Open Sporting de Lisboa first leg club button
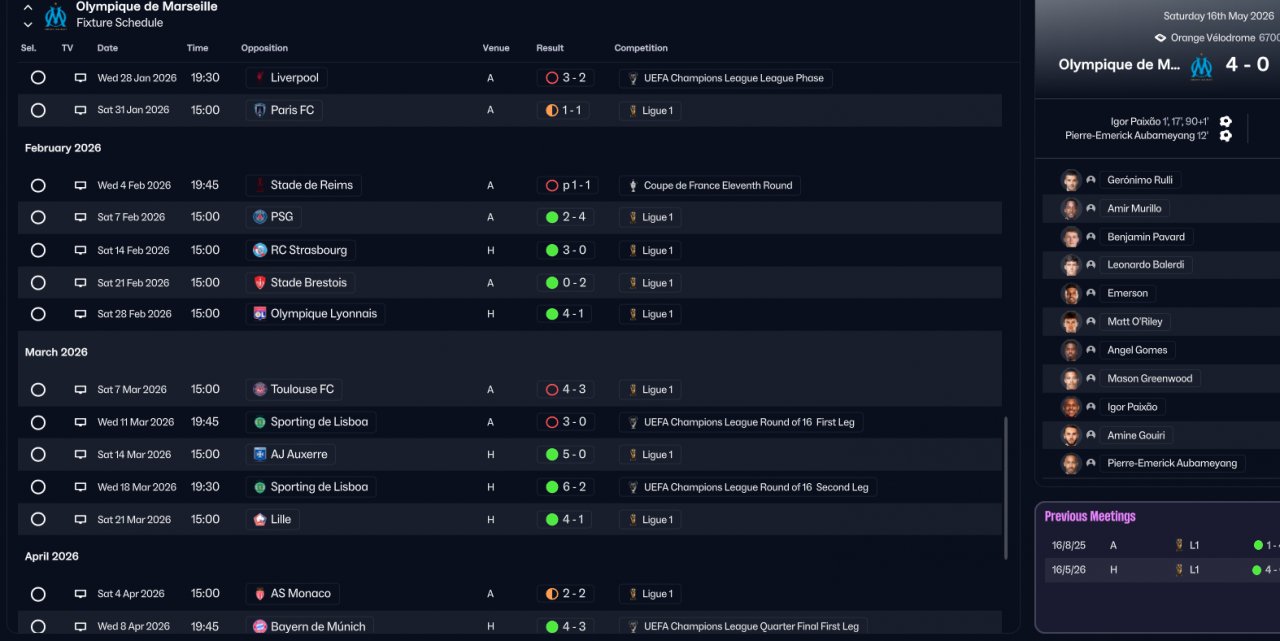 pos(311,422)
